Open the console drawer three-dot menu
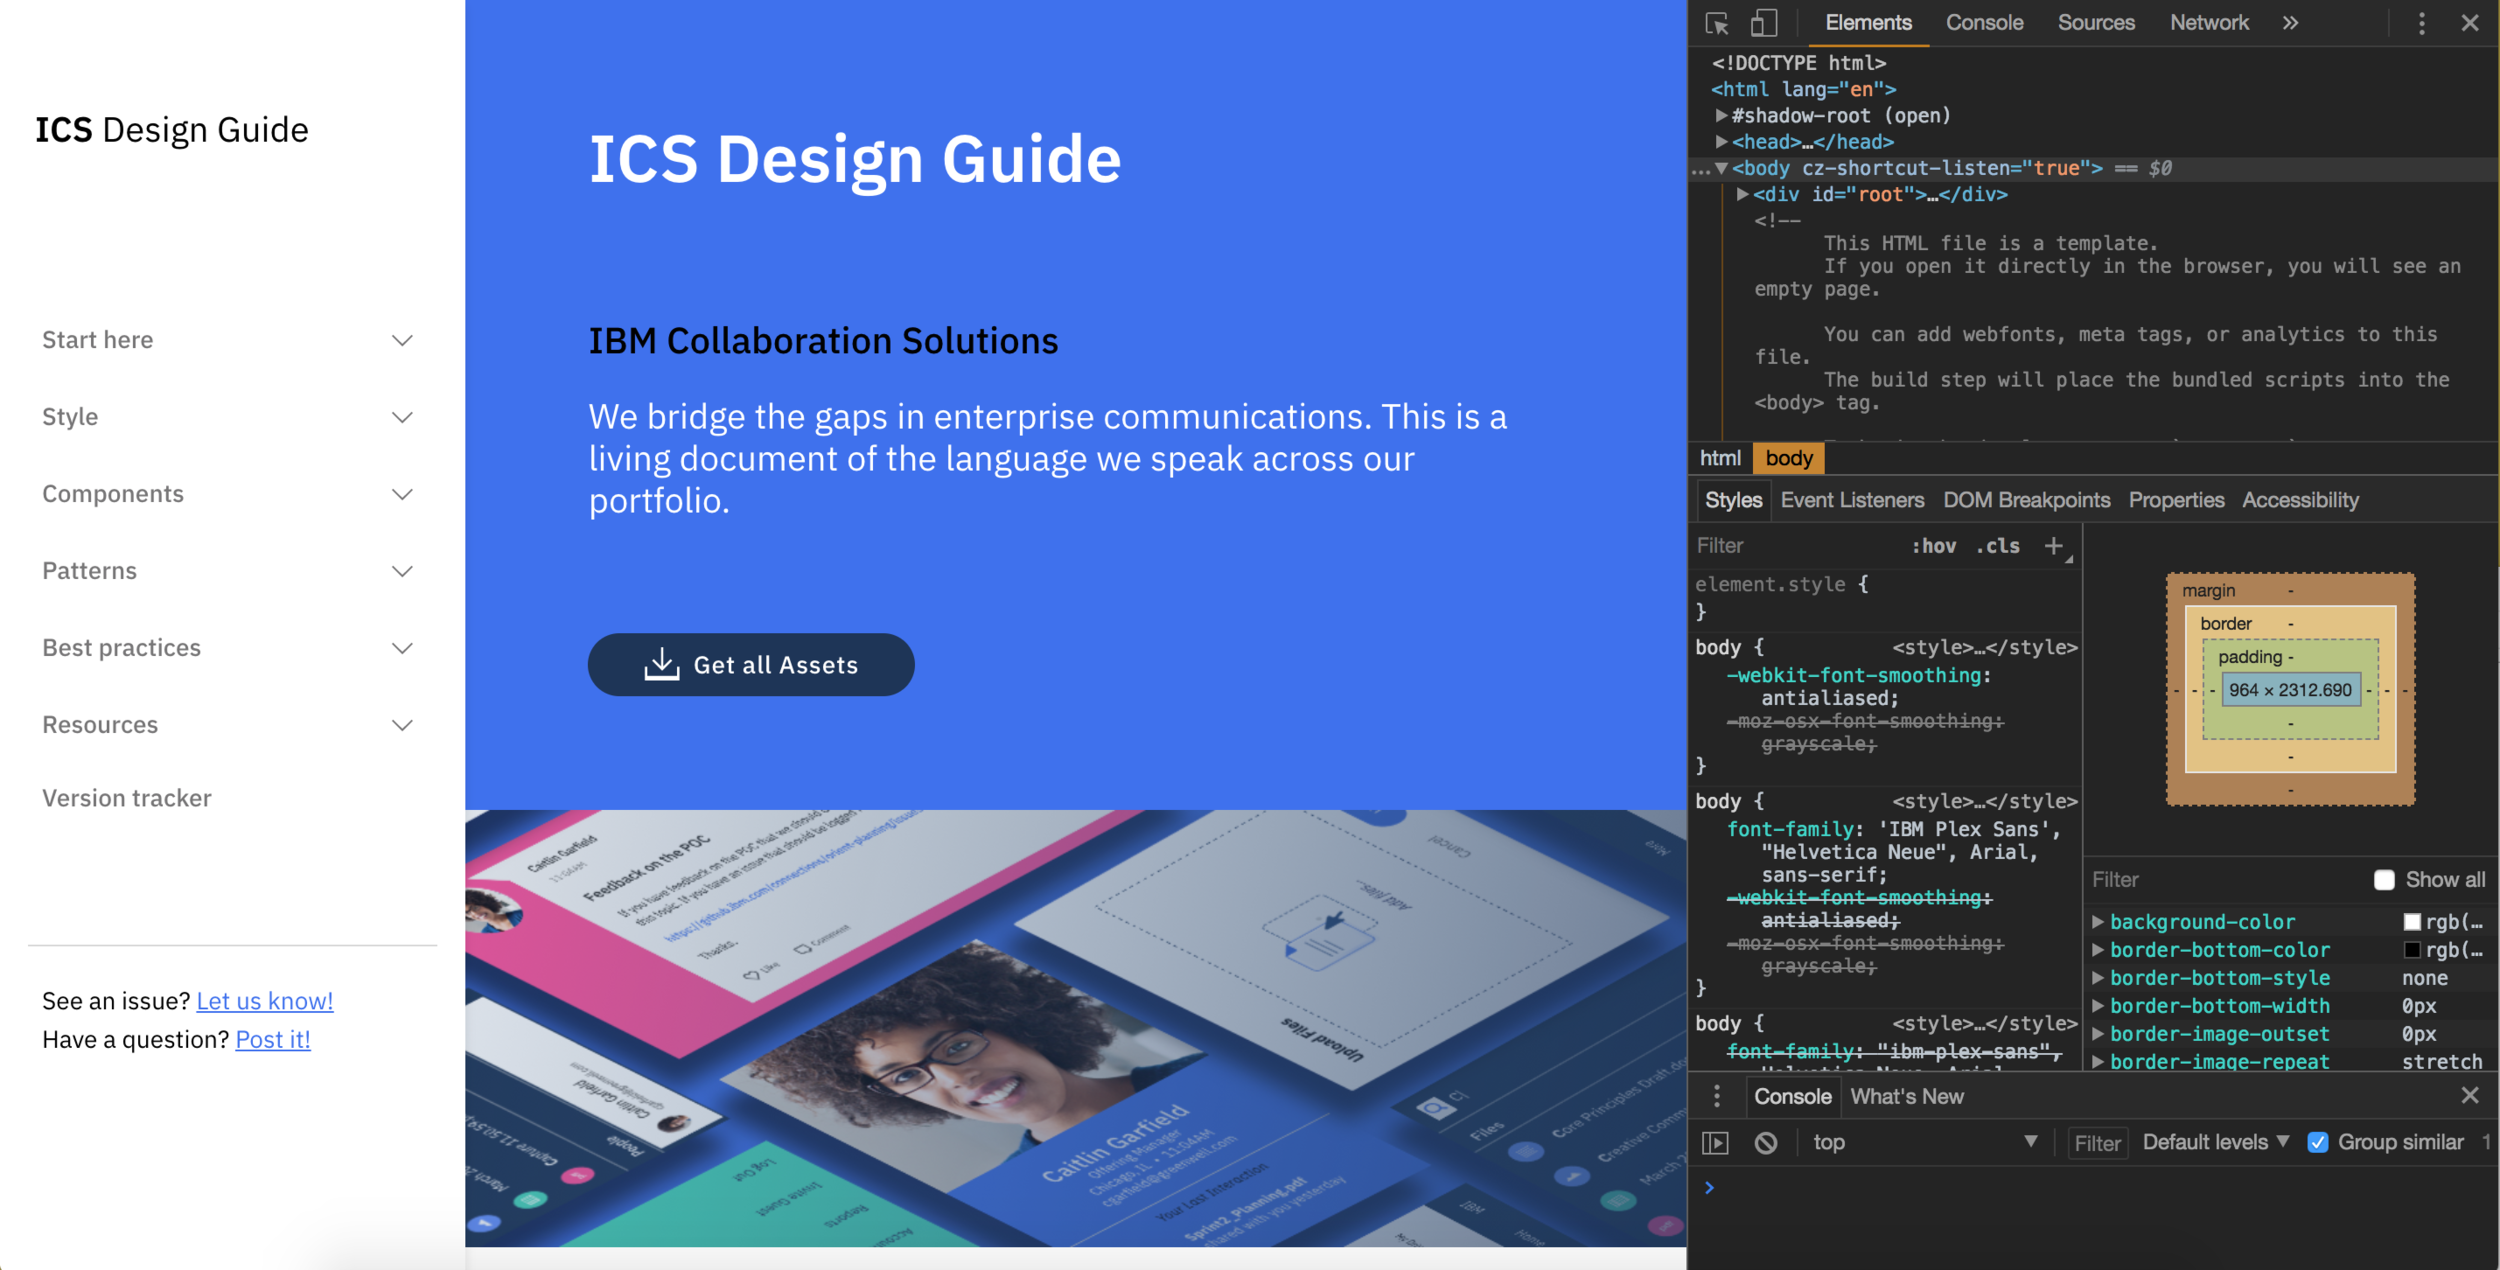Image resolution: width=2500 pixels, height=1270 pixels. pyautogui.click(x=1717, y=1097)
